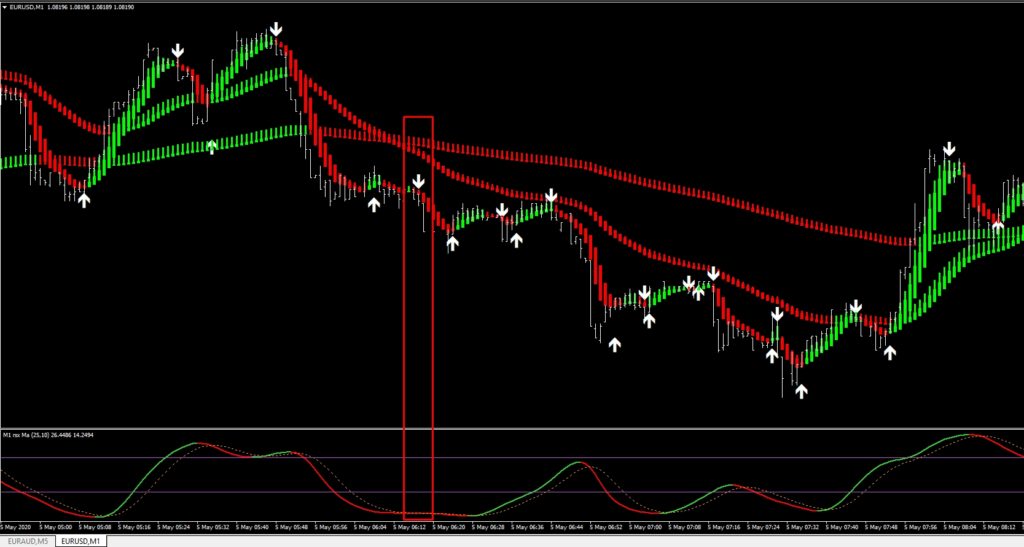Select the lowest buy arrow on the chart
The image size is (1024, 547).
[x=801, y=391]
